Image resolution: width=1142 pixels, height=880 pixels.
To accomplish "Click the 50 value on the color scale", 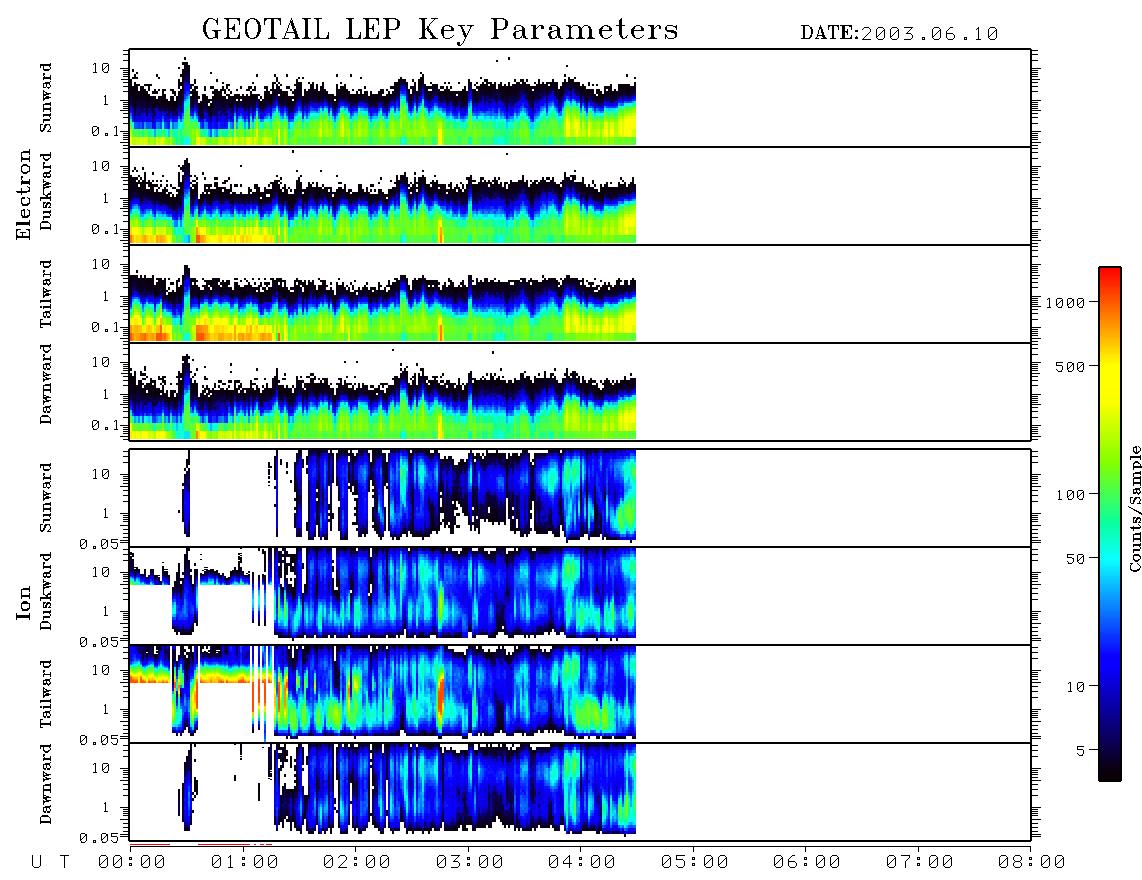I will click(1076, 559).
